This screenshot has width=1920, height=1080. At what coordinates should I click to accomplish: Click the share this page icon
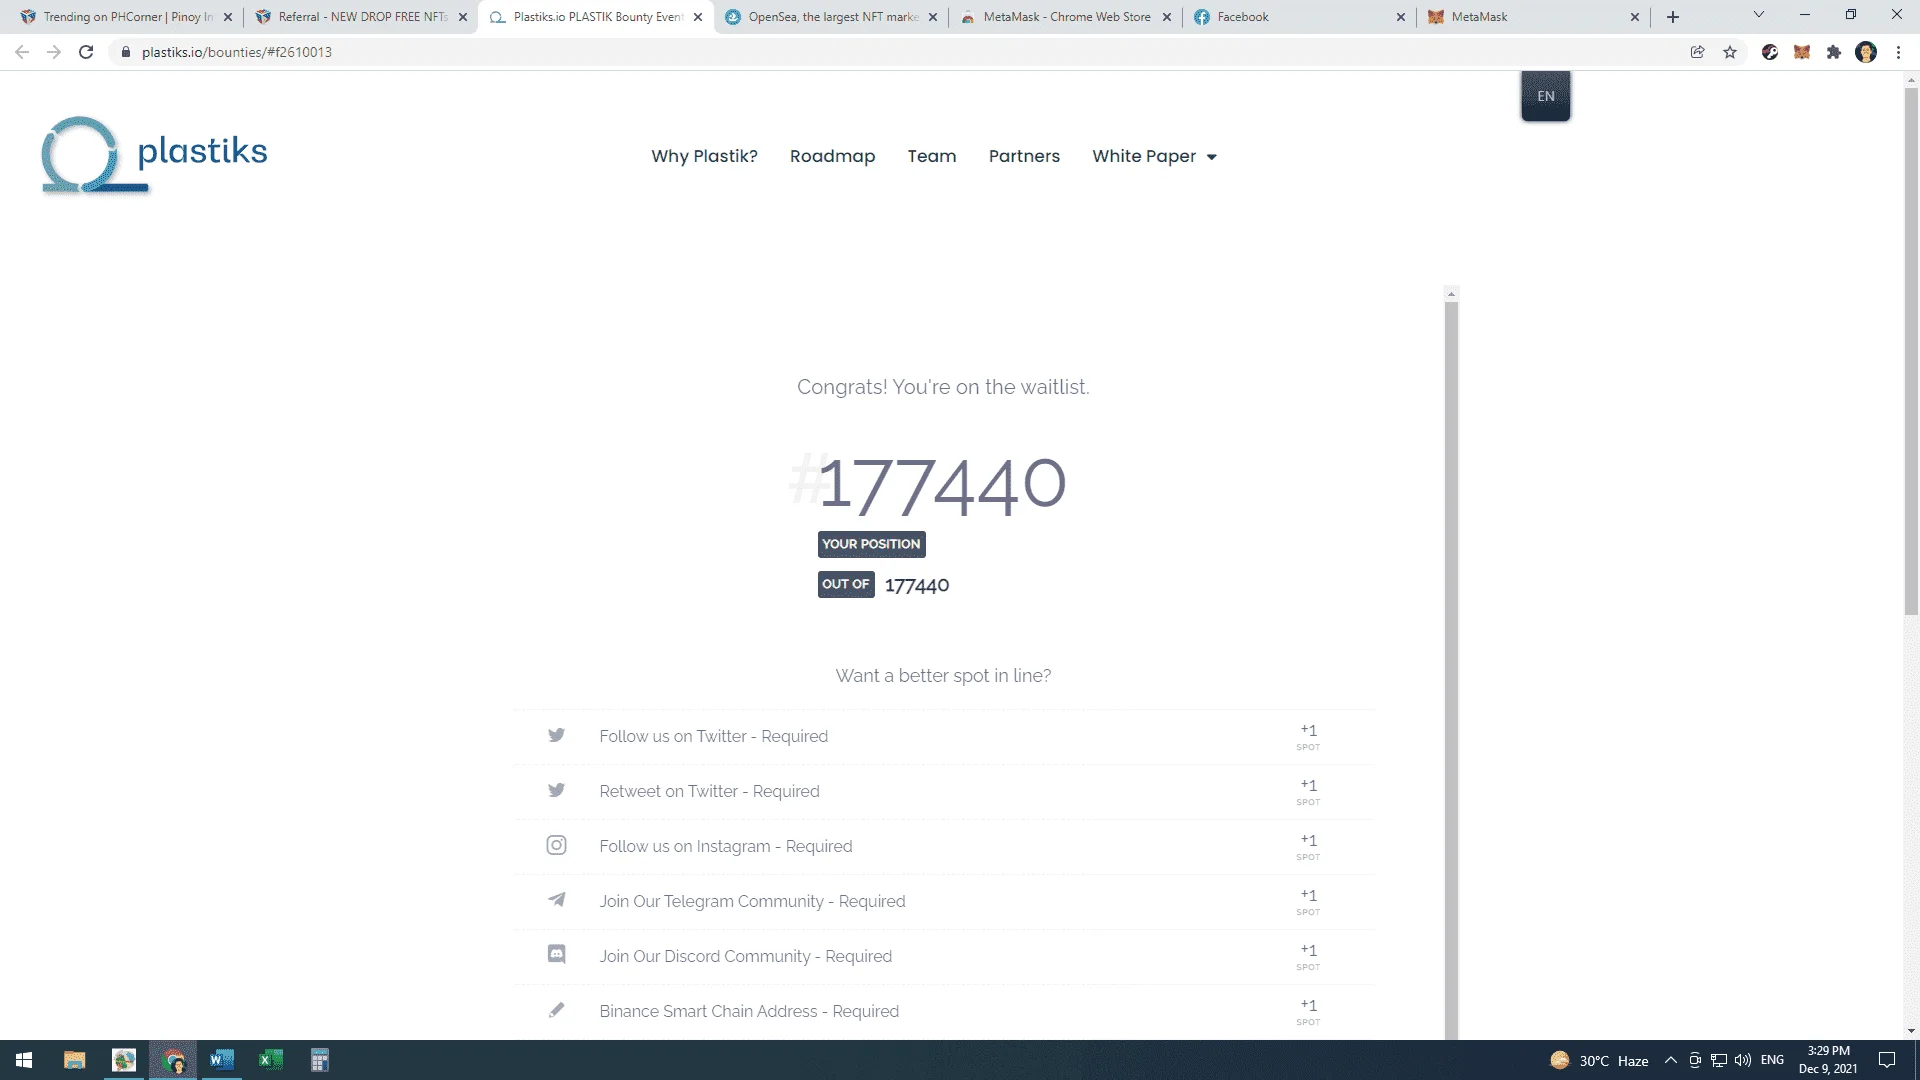coord(1698,52)
